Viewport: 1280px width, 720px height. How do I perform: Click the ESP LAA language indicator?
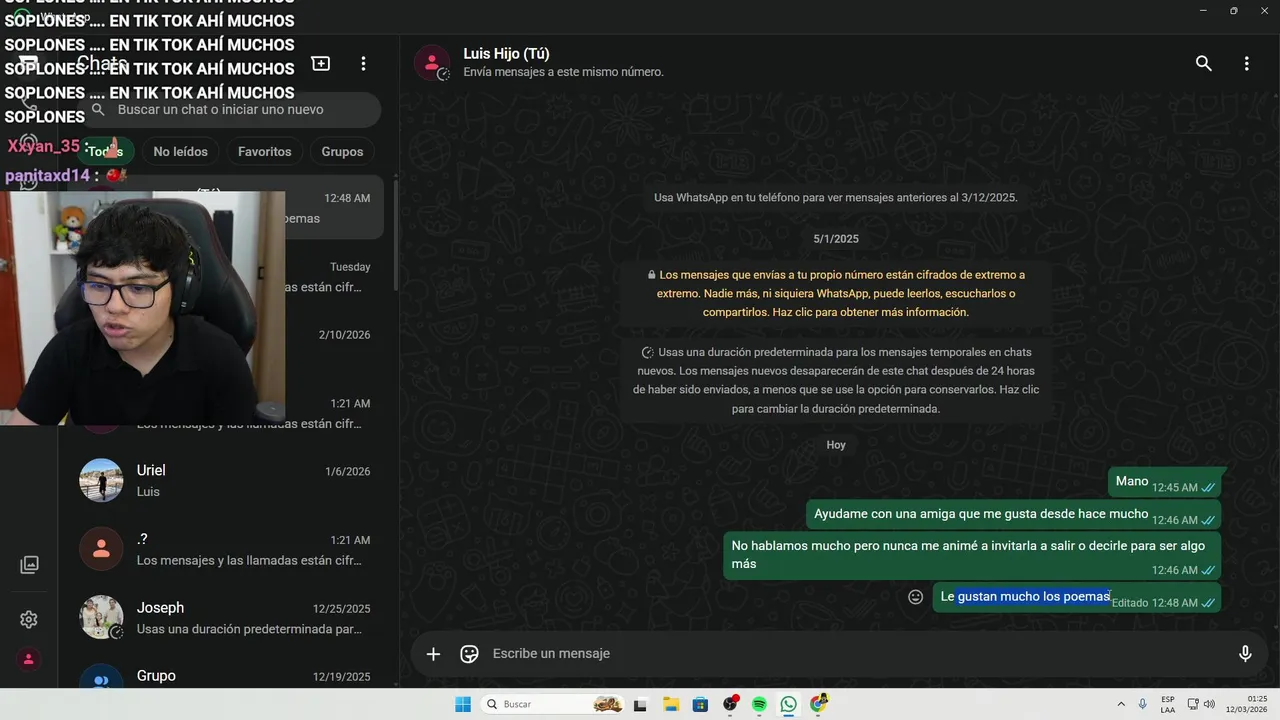(x=1168, y=704)
